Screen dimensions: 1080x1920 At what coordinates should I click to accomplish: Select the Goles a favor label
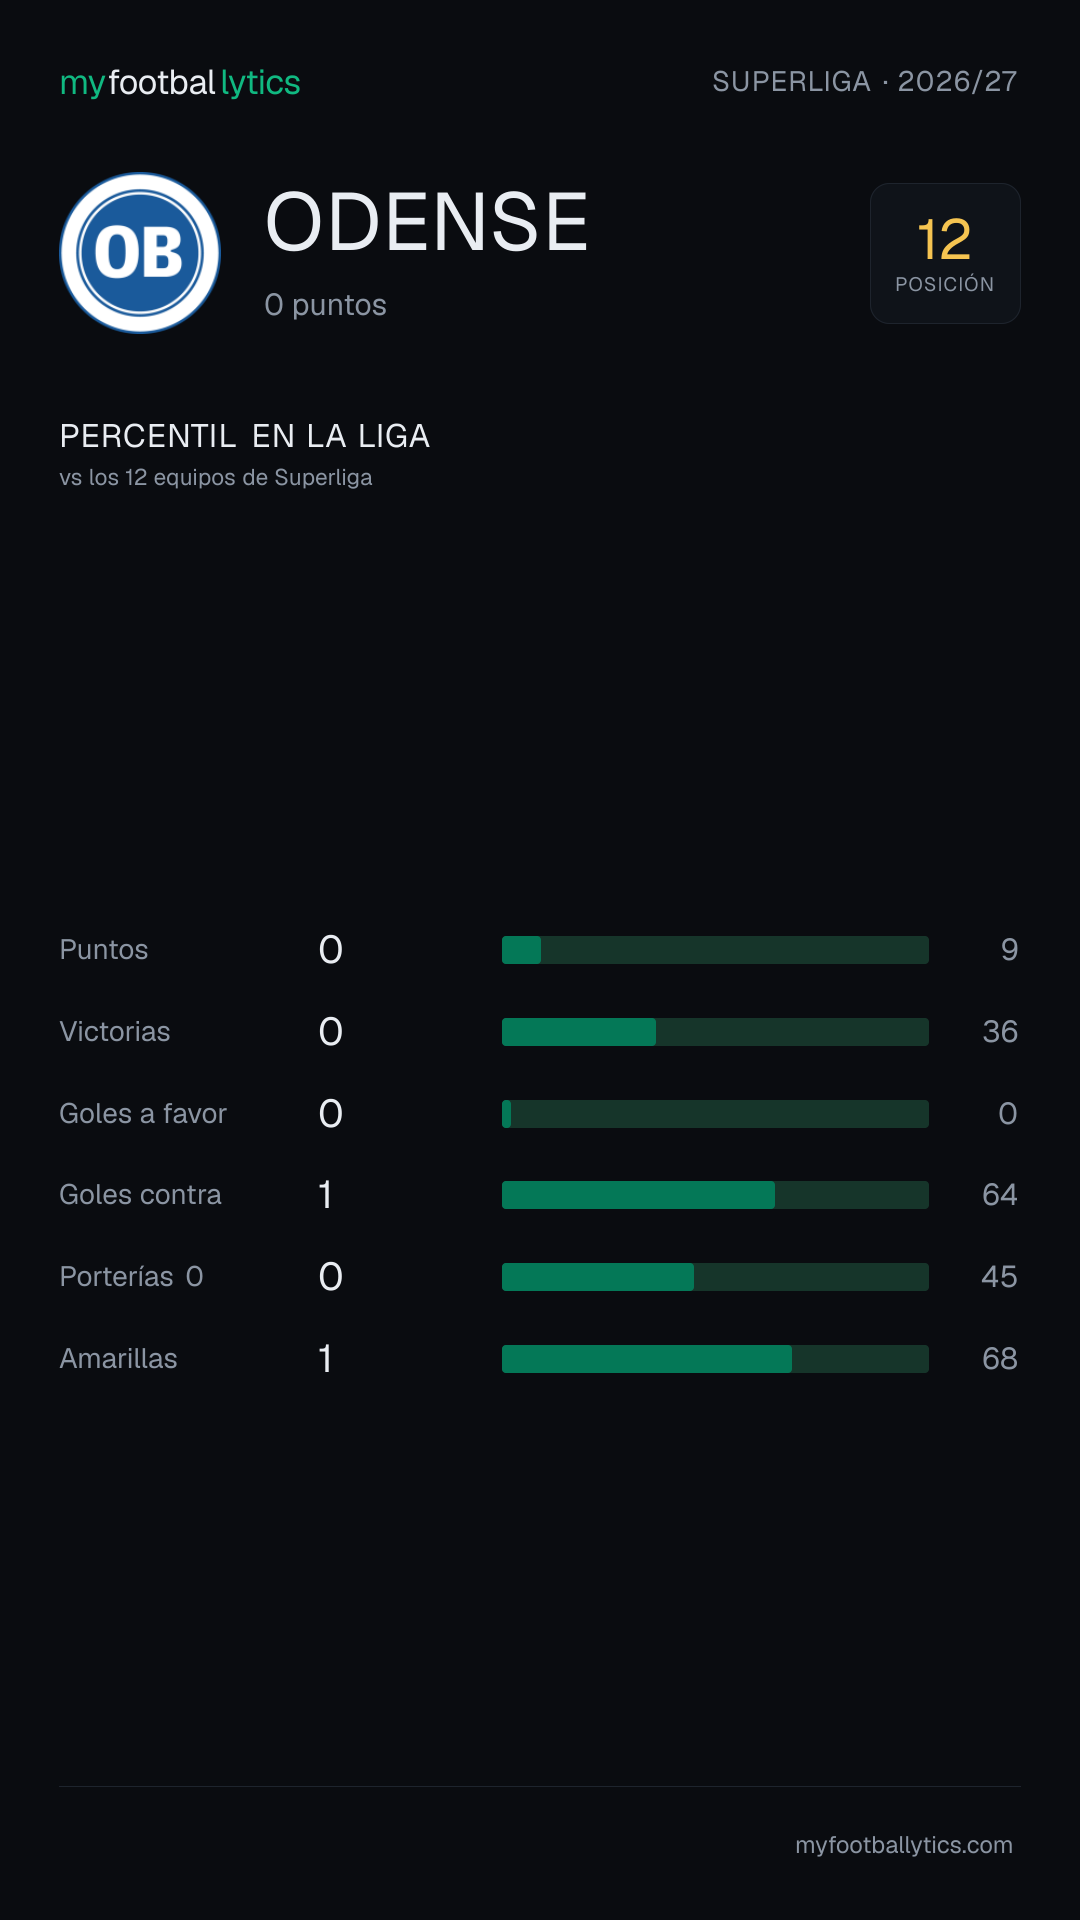coord(143,1114)
